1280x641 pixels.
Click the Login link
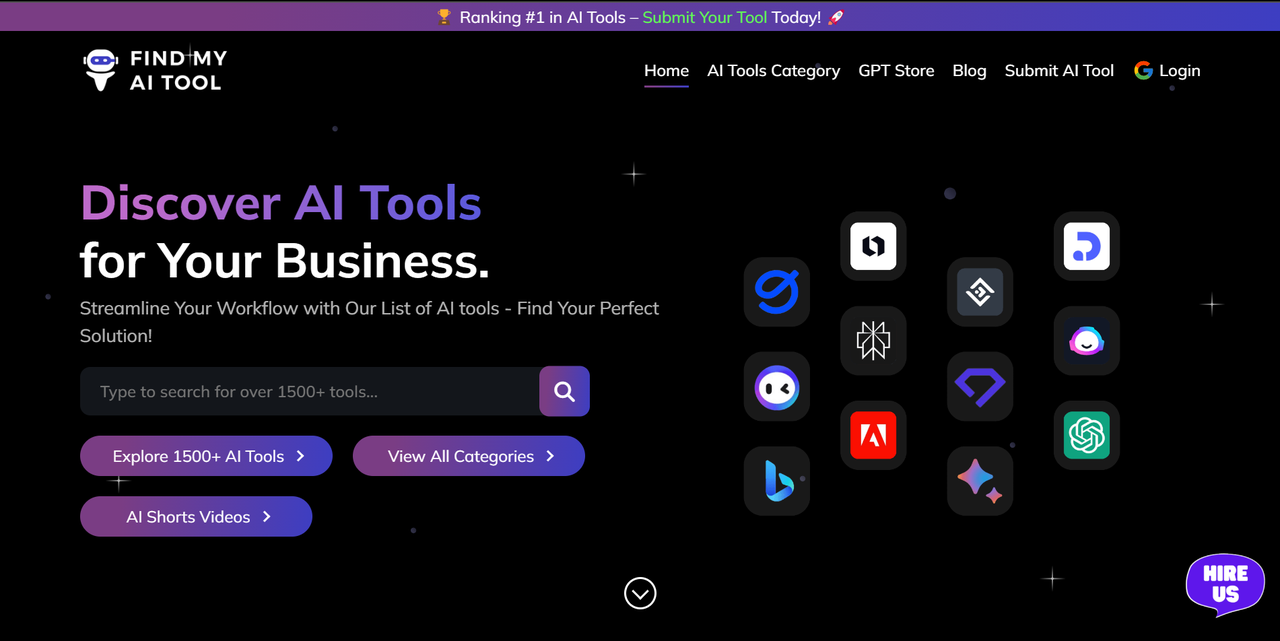(x=1180, y=71)
